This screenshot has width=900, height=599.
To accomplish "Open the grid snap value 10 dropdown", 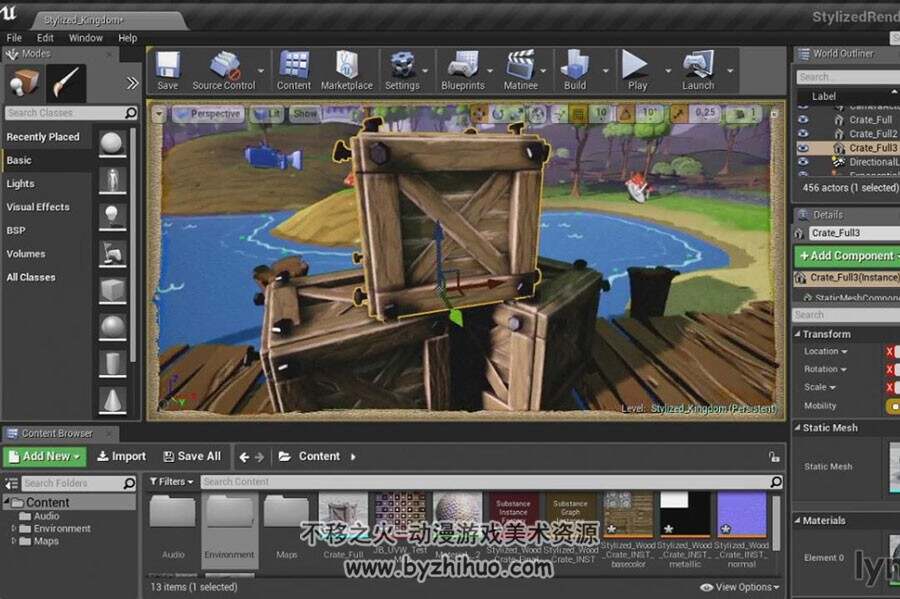I will (x=601, y=114).
